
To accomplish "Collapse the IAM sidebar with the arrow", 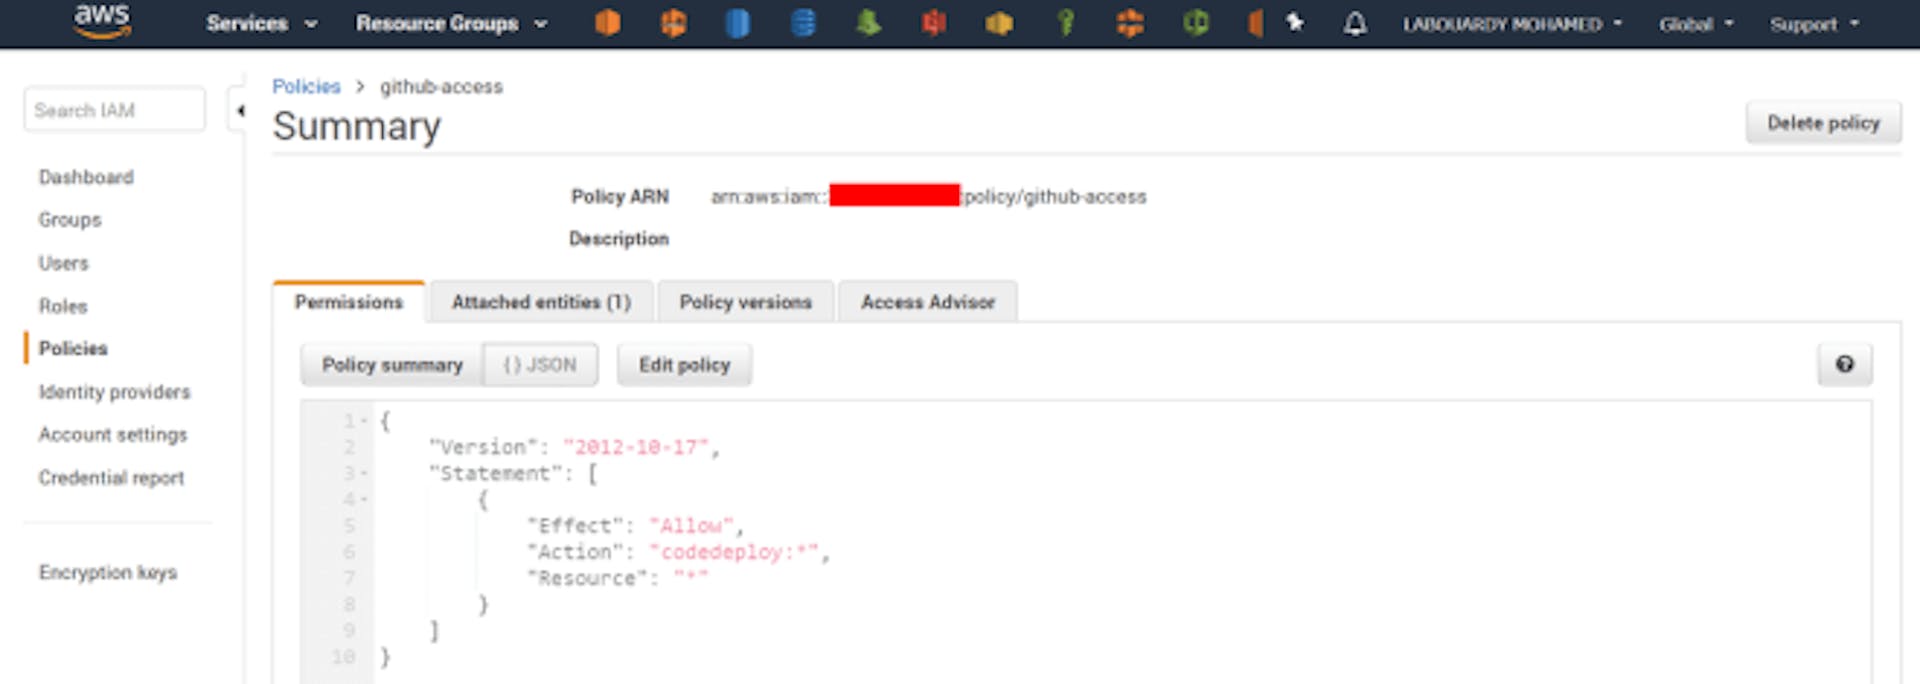I will tap(239, 111).
